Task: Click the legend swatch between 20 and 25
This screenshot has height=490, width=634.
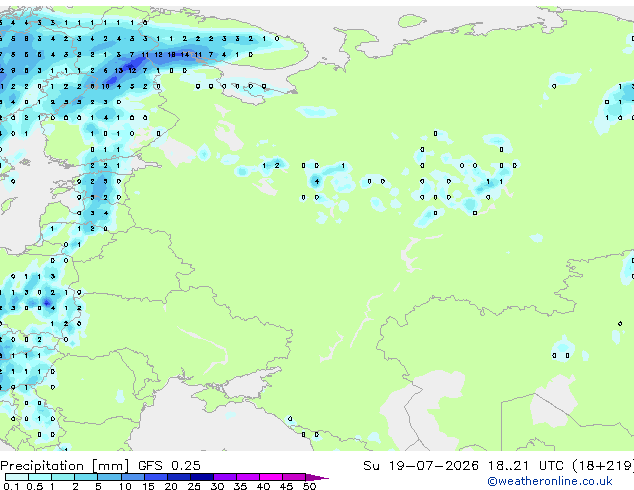Action: coord(178,477)
